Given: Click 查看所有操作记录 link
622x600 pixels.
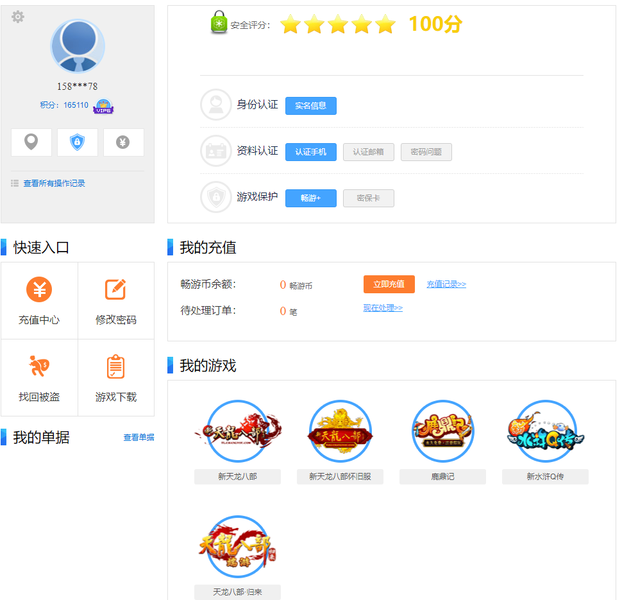Looking at the screenshot, I should [54, 183].
